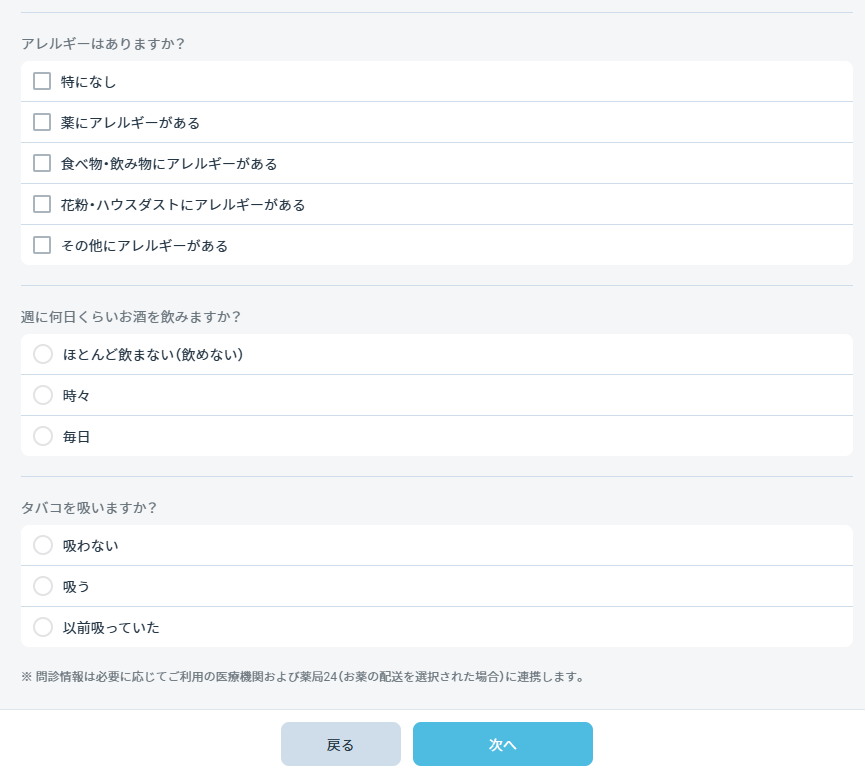Click the 吸わない label text
Image resolution: width=865 pixels, height=774 pixels.
(90, 546)
